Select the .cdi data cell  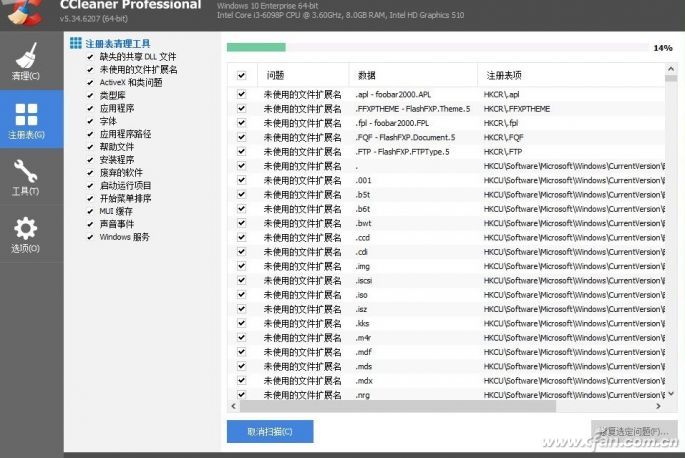point(362,252)
